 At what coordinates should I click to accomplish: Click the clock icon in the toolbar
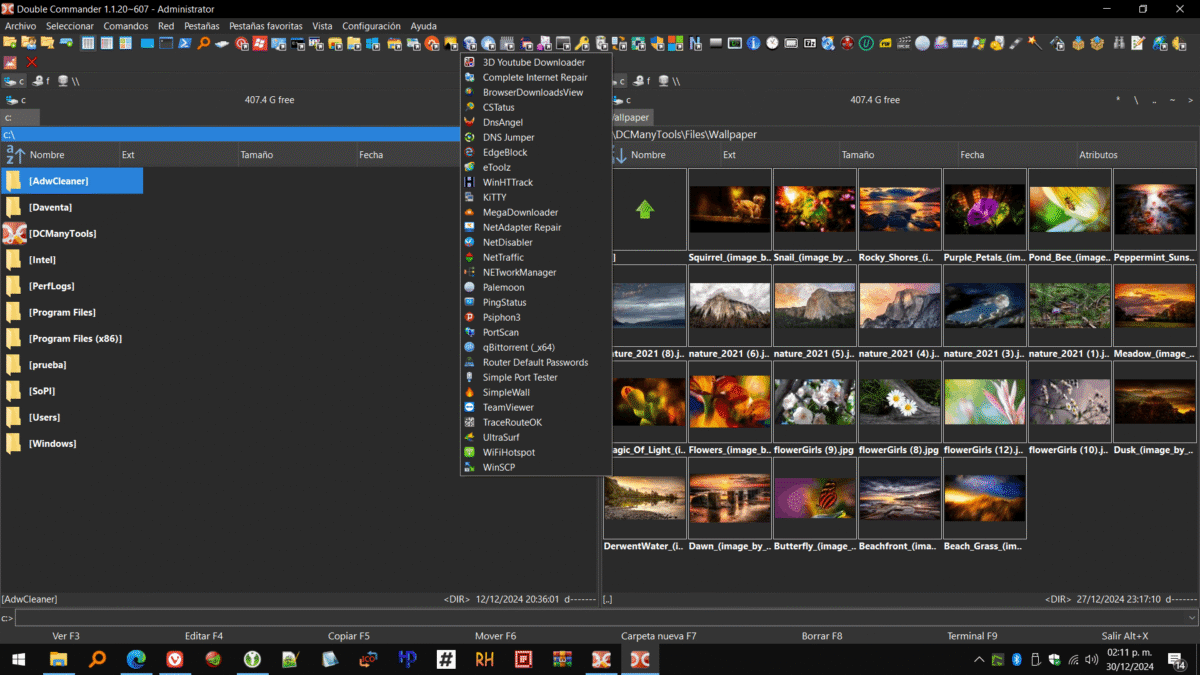point(772,43)
